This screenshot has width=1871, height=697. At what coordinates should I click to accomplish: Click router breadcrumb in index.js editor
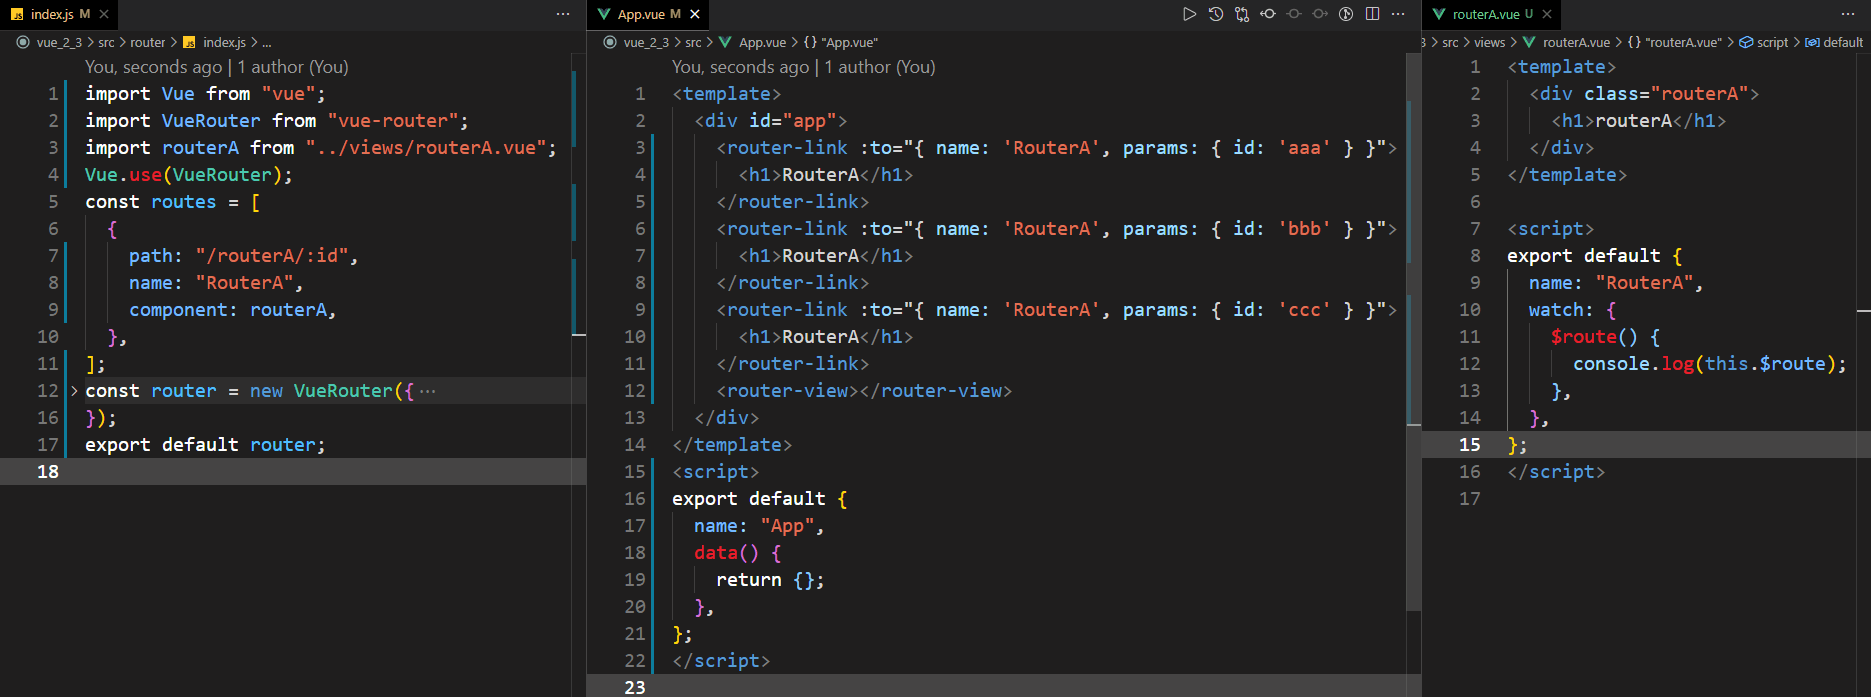tap(148, 42)
